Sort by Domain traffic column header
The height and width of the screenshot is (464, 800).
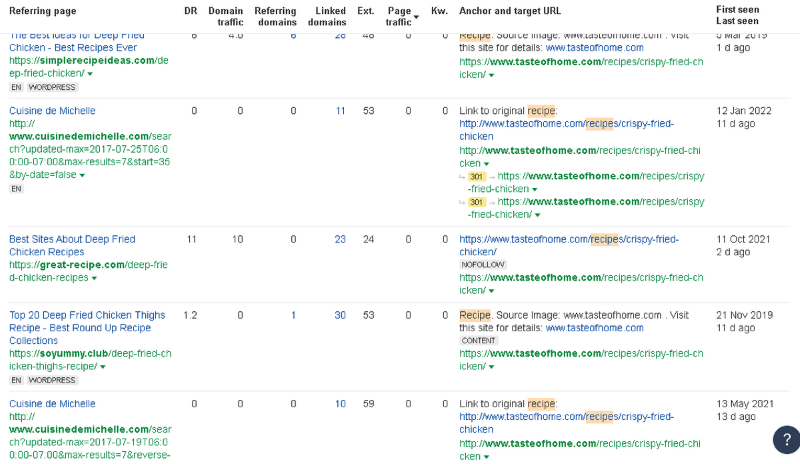point(226,16)
